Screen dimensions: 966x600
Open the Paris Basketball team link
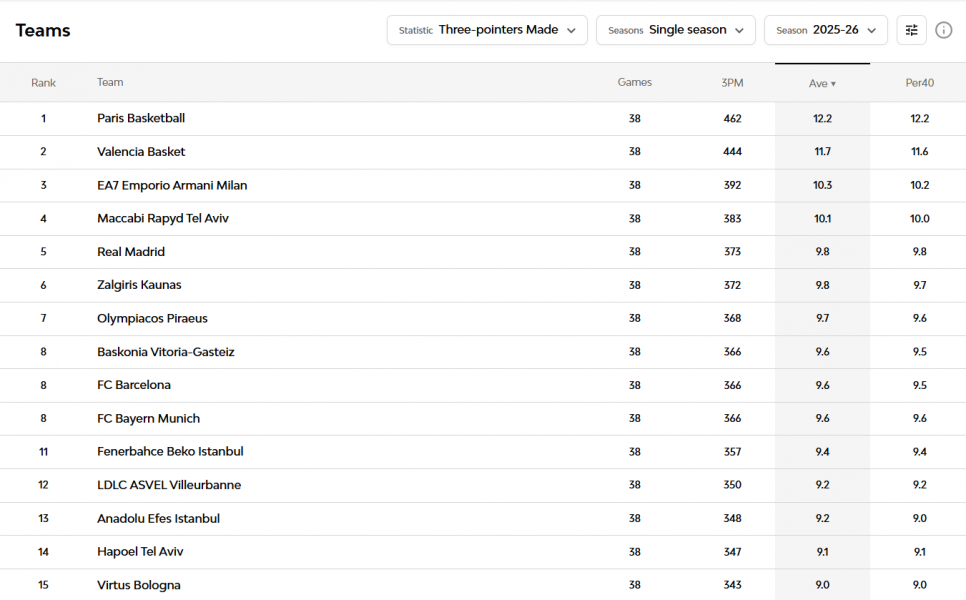(x=141, y=118)
